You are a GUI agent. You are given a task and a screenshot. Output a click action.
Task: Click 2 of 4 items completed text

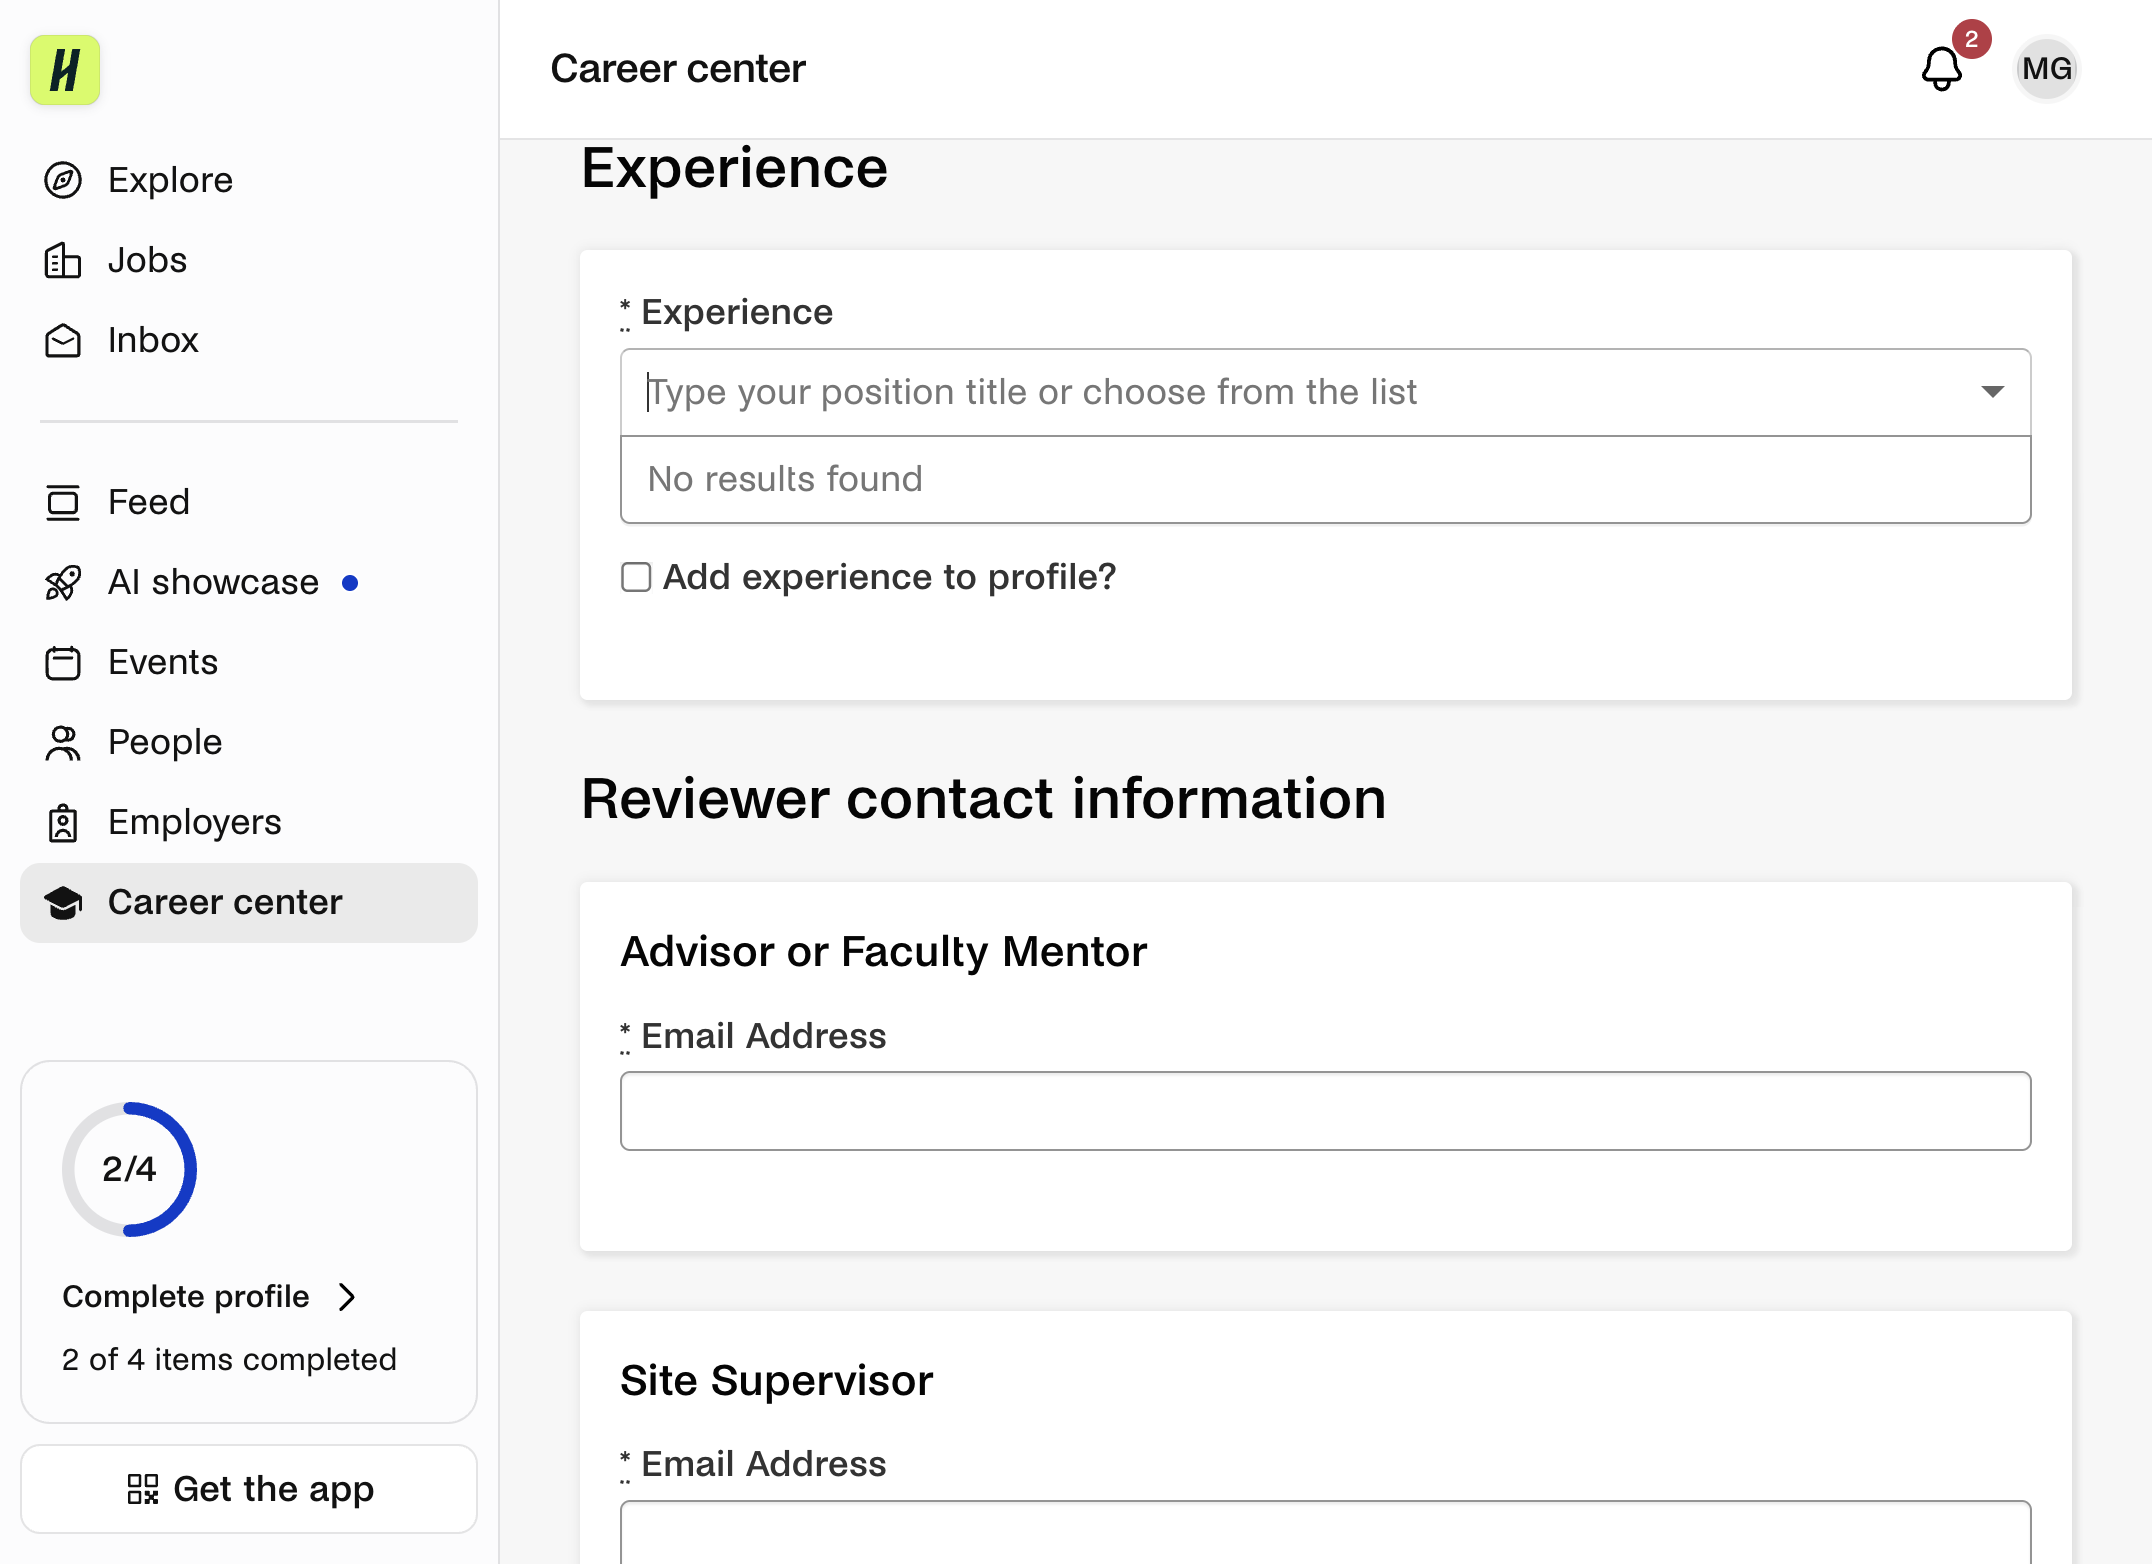(x=229, y=1360)
